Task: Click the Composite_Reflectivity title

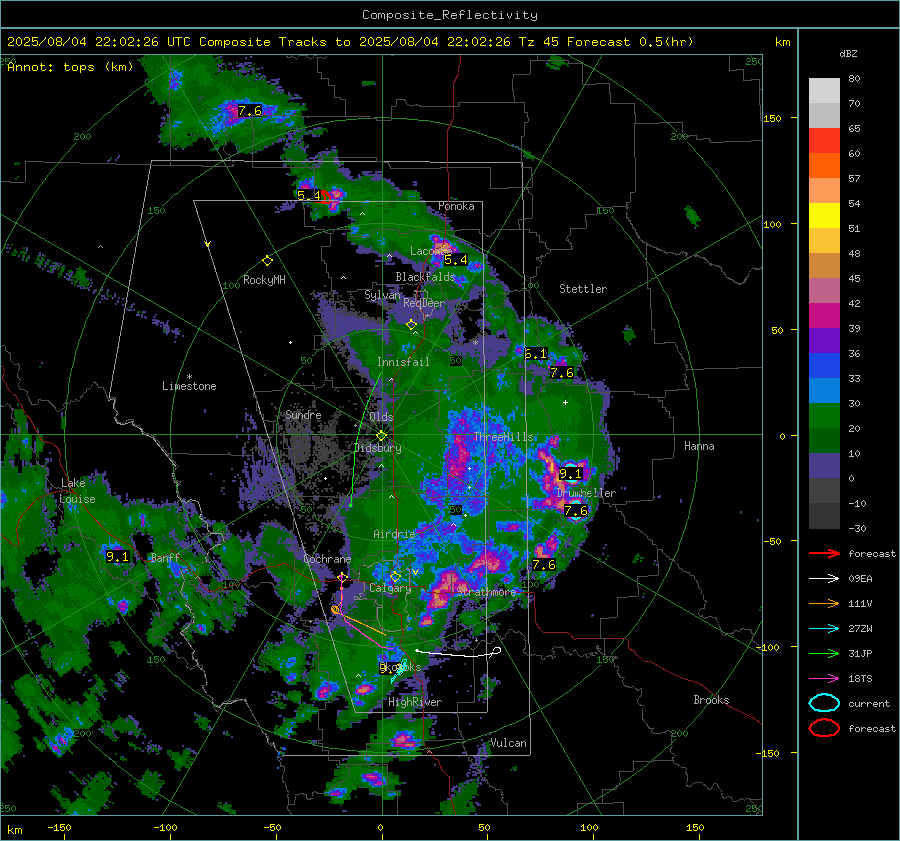Action: pyautogui.click(x=450, y=15)
